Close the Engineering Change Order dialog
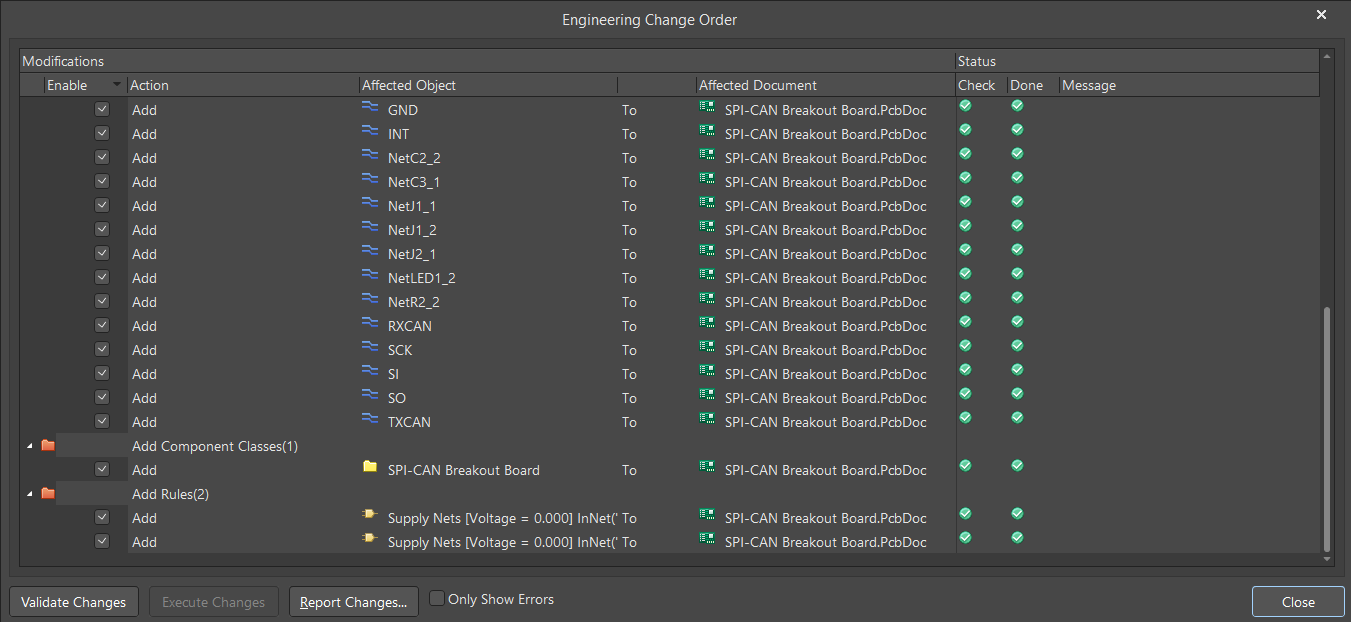The image size is (1351, 622). (1298, 602)
